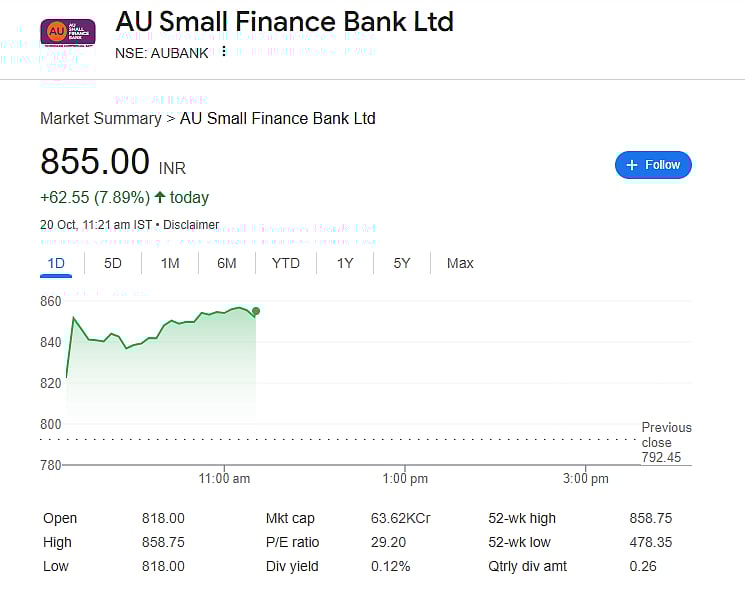
Task: Click the green current-price dot on chart
Action: pyautogui.click(x=256, y=312)
